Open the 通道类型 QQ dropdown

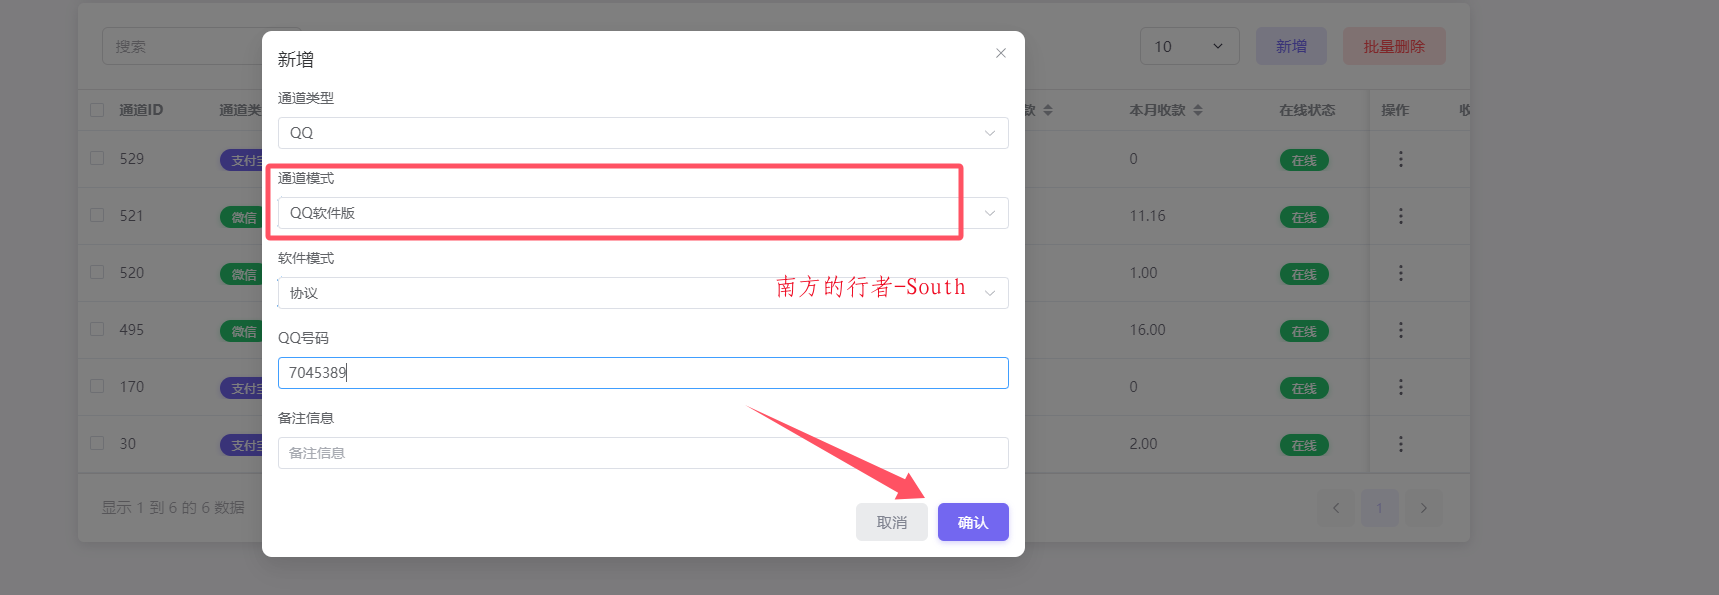click(x=643, y=133)
